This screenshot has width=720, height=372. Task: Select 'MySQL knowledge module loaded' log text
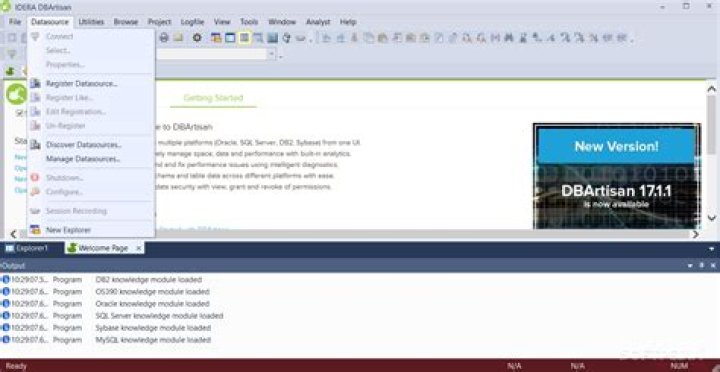(153, 340)
